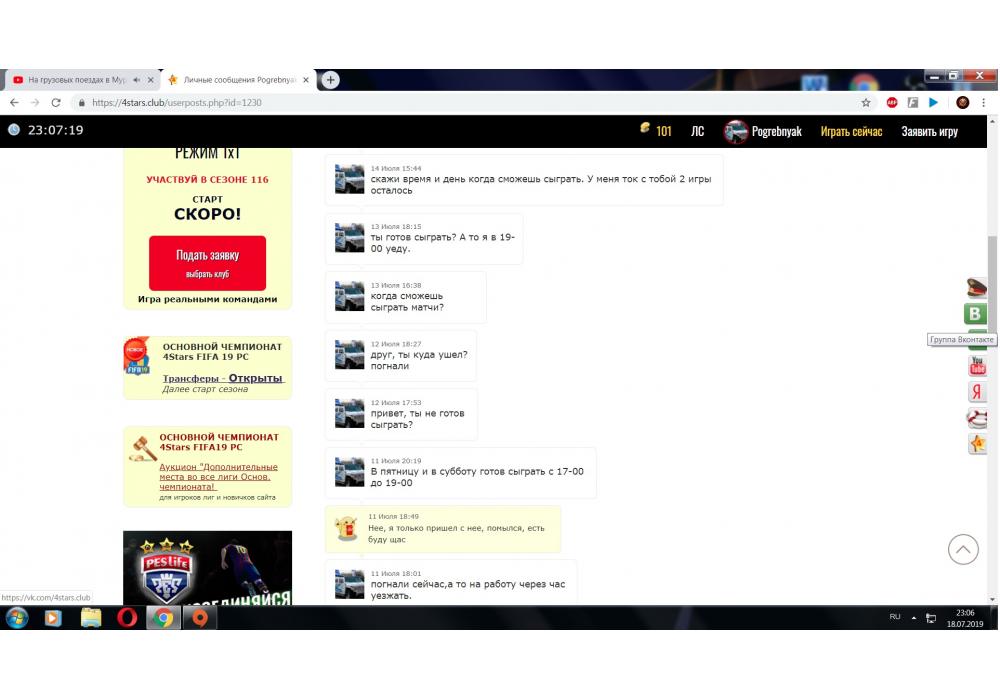The width and height of the screenshot is (1000, 700).
Task: Open the red ABP adblock extension
Action: pyautogui.click(x=892, y=103)
